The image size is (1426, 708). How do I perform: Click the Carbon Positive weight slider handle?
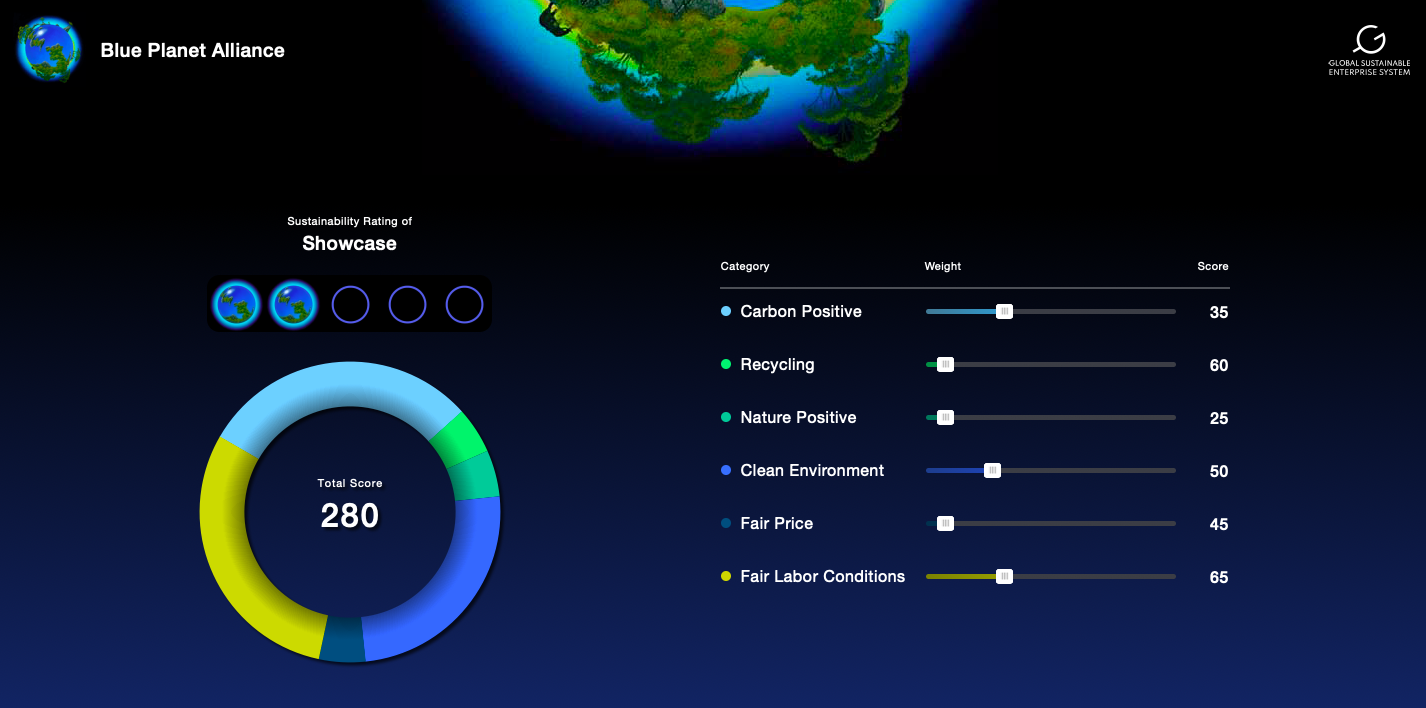coord(1005,312)
